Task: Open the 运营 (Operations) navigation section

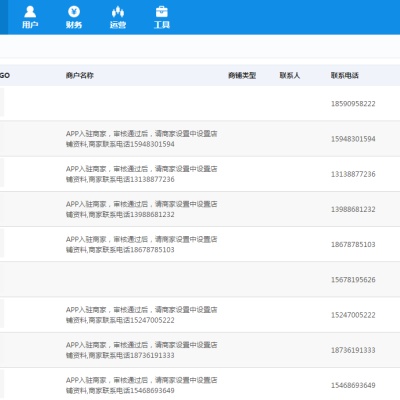Action: click(x=118, y=17)
